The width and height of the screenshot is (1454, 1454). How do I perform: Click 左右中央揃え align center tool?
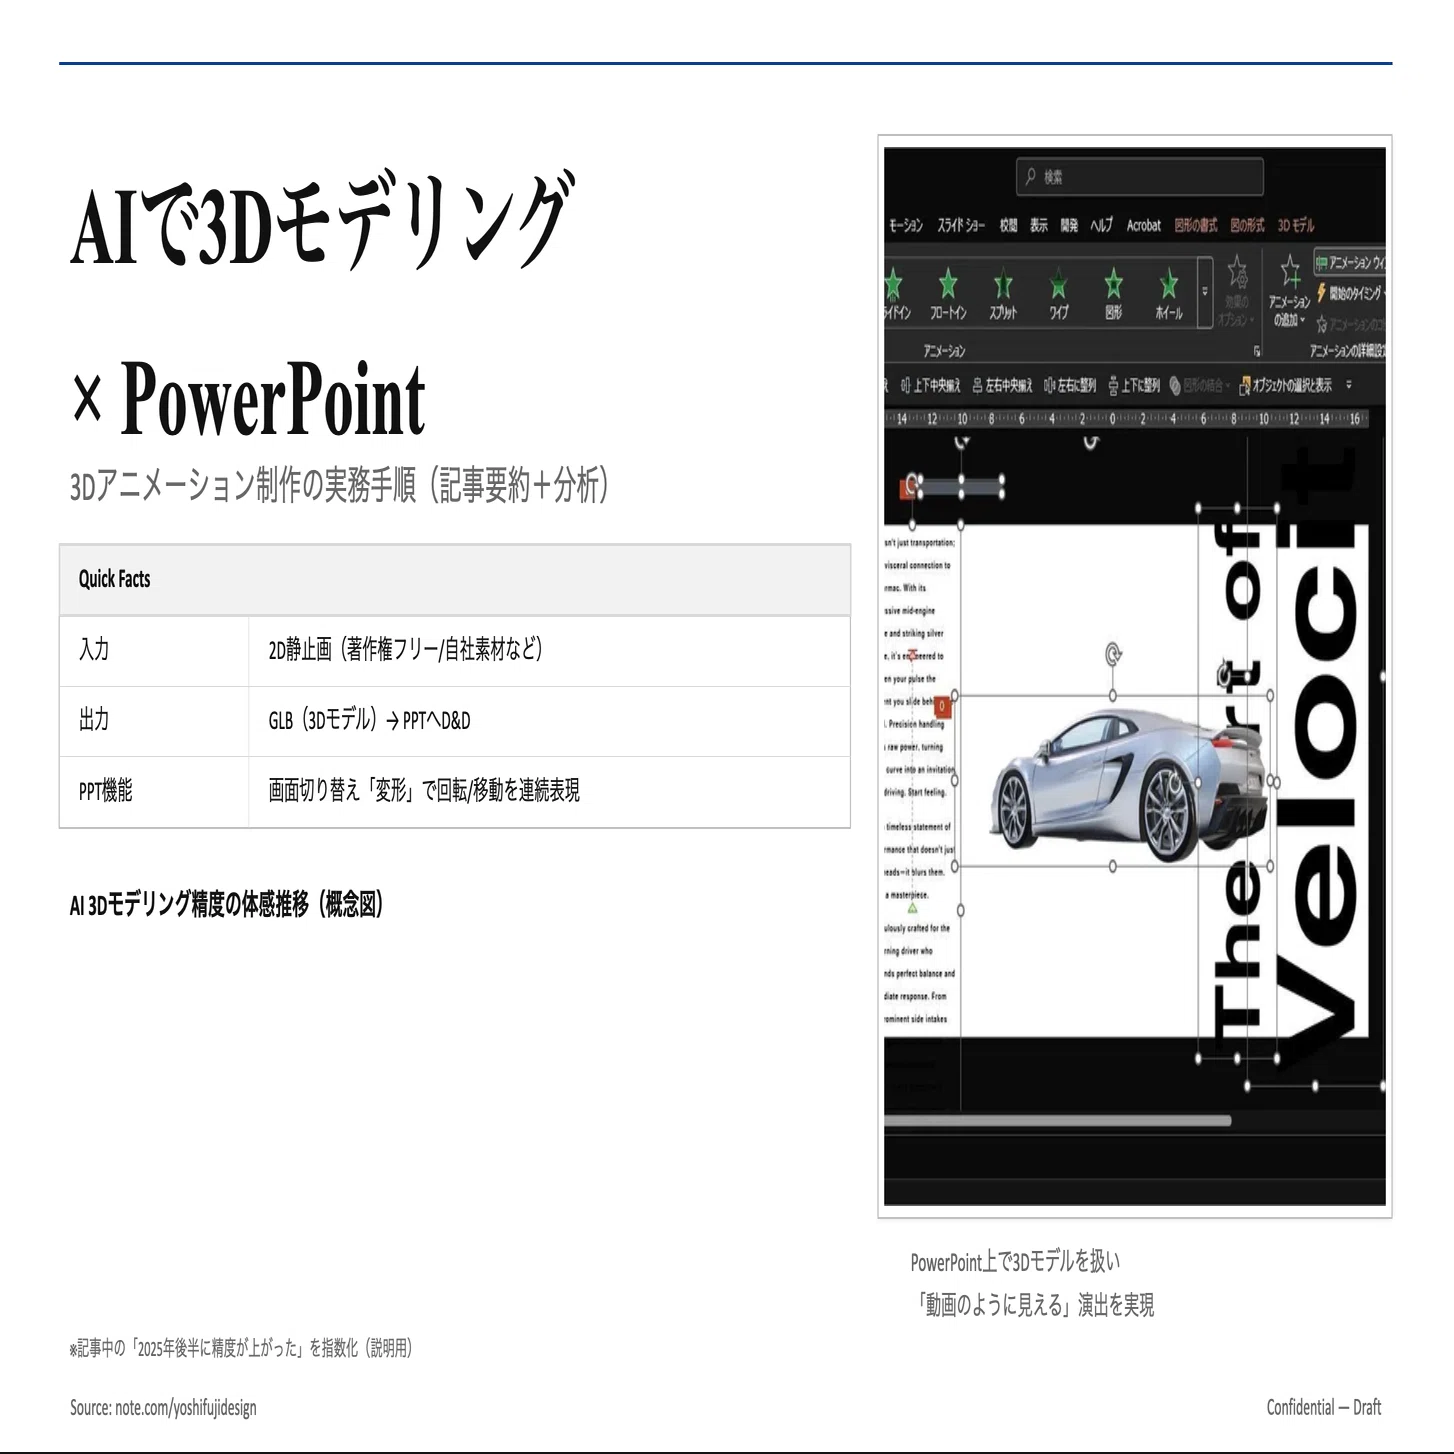(1002, 385)
